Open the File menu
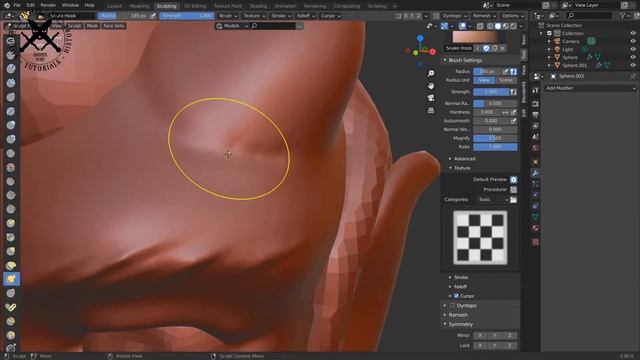 pyautogui.click(x=17, y=5)
